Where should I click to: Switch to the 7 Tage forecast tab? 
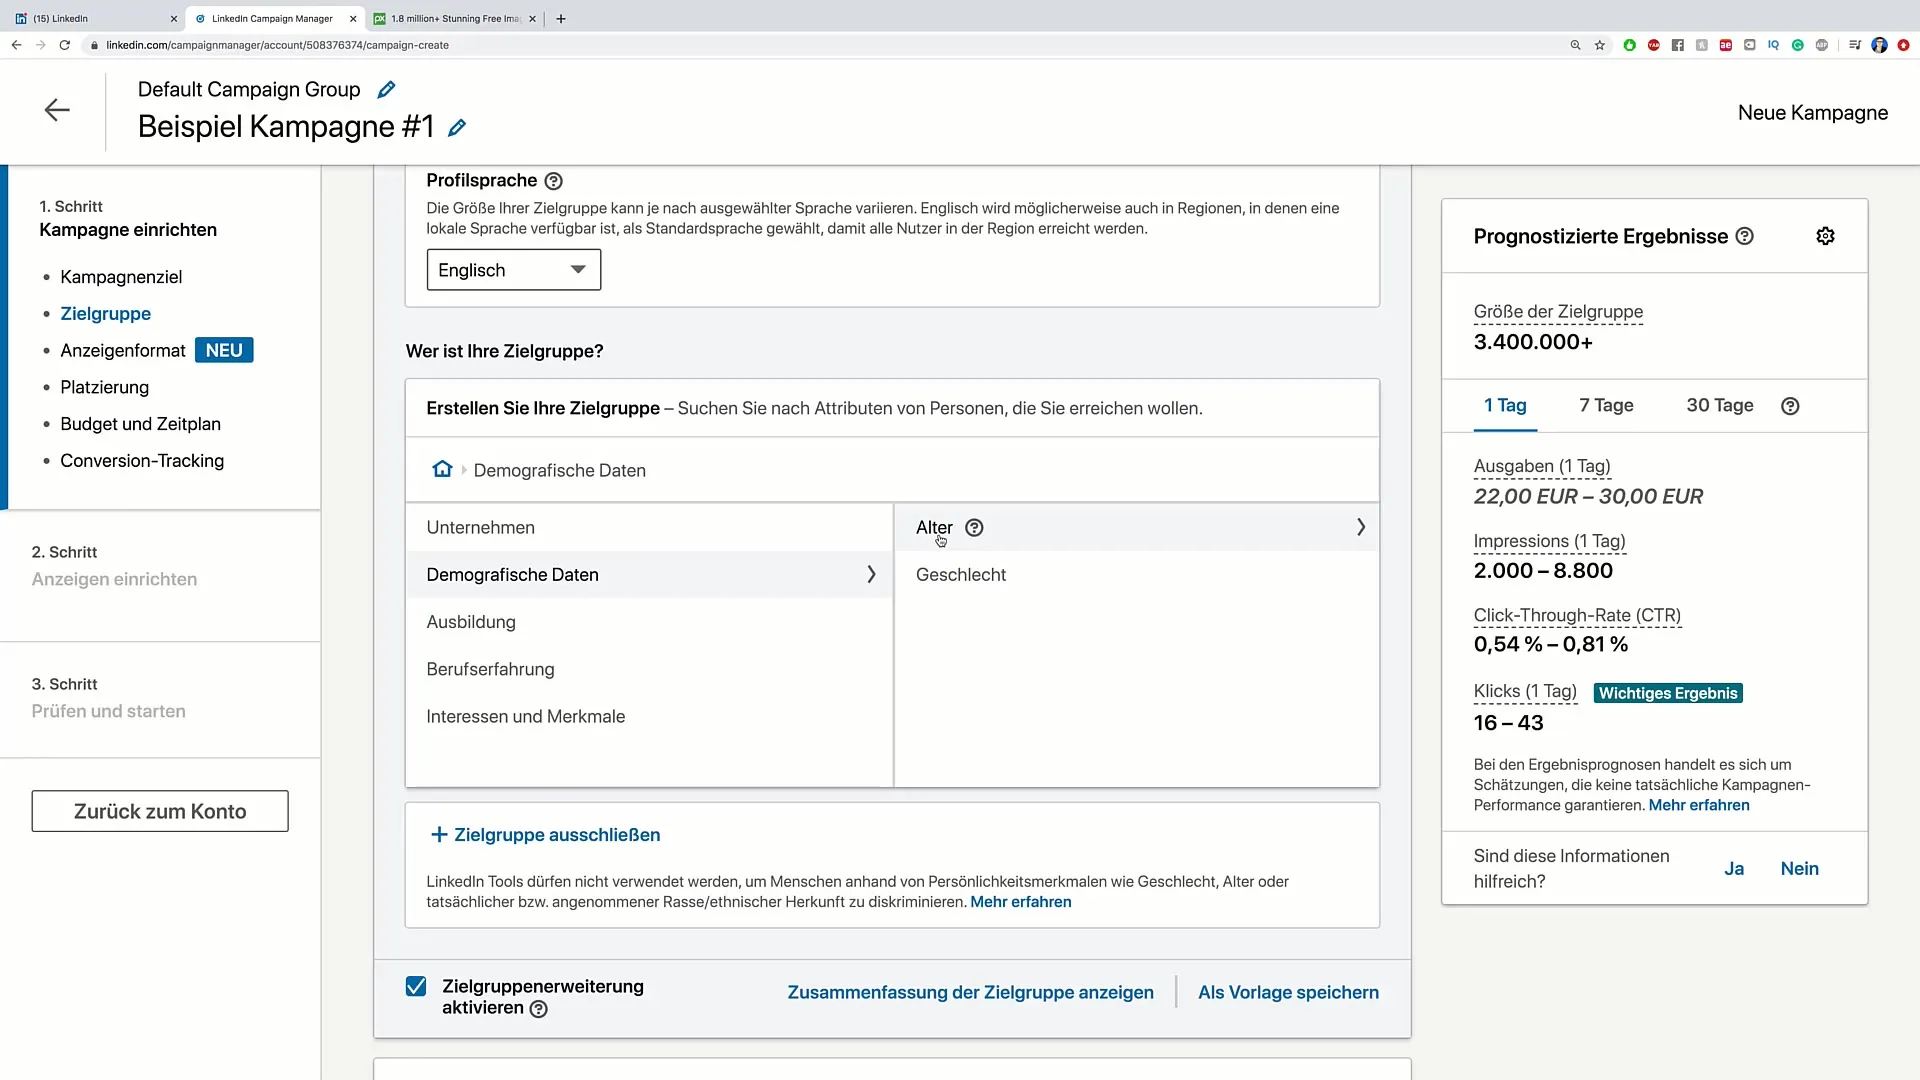coord(1606,405)
